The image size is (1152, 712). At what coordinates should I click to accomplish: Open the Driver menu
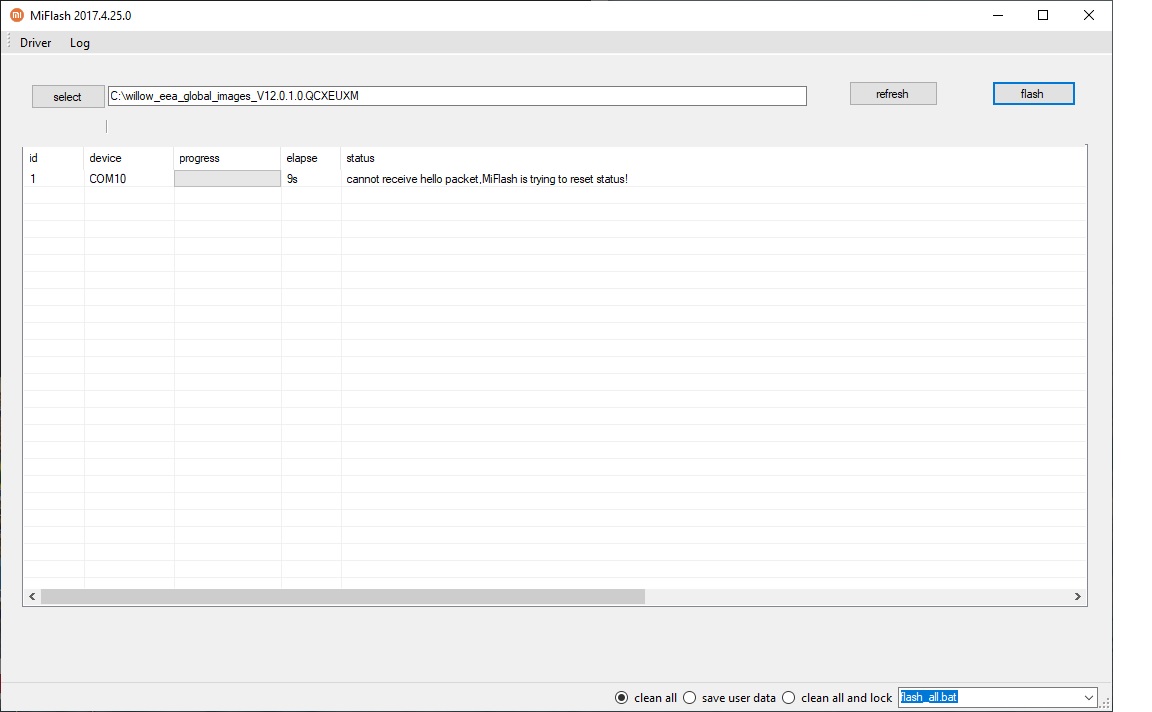35,43
